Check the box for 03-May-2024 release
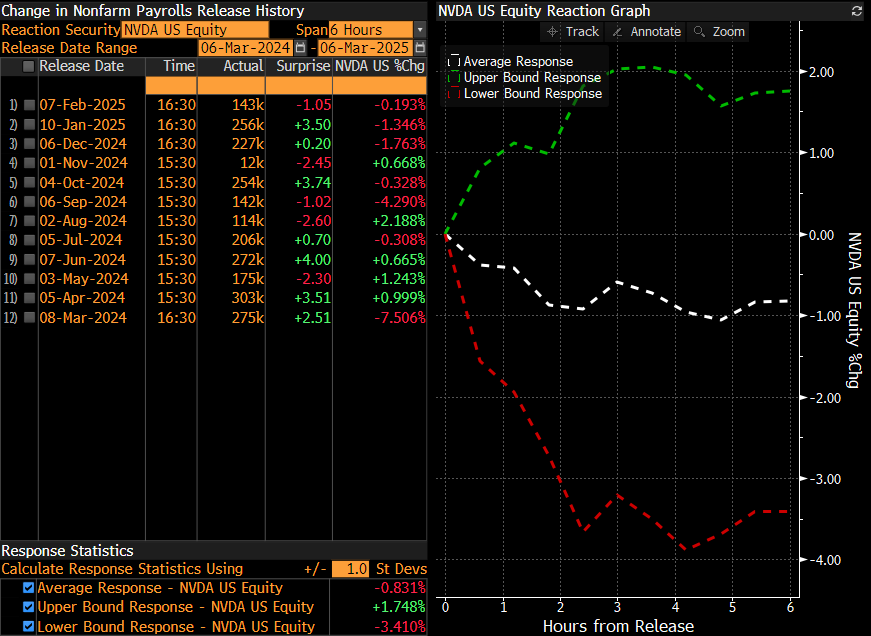Screen dimensions: 871x636 (29, 279)
